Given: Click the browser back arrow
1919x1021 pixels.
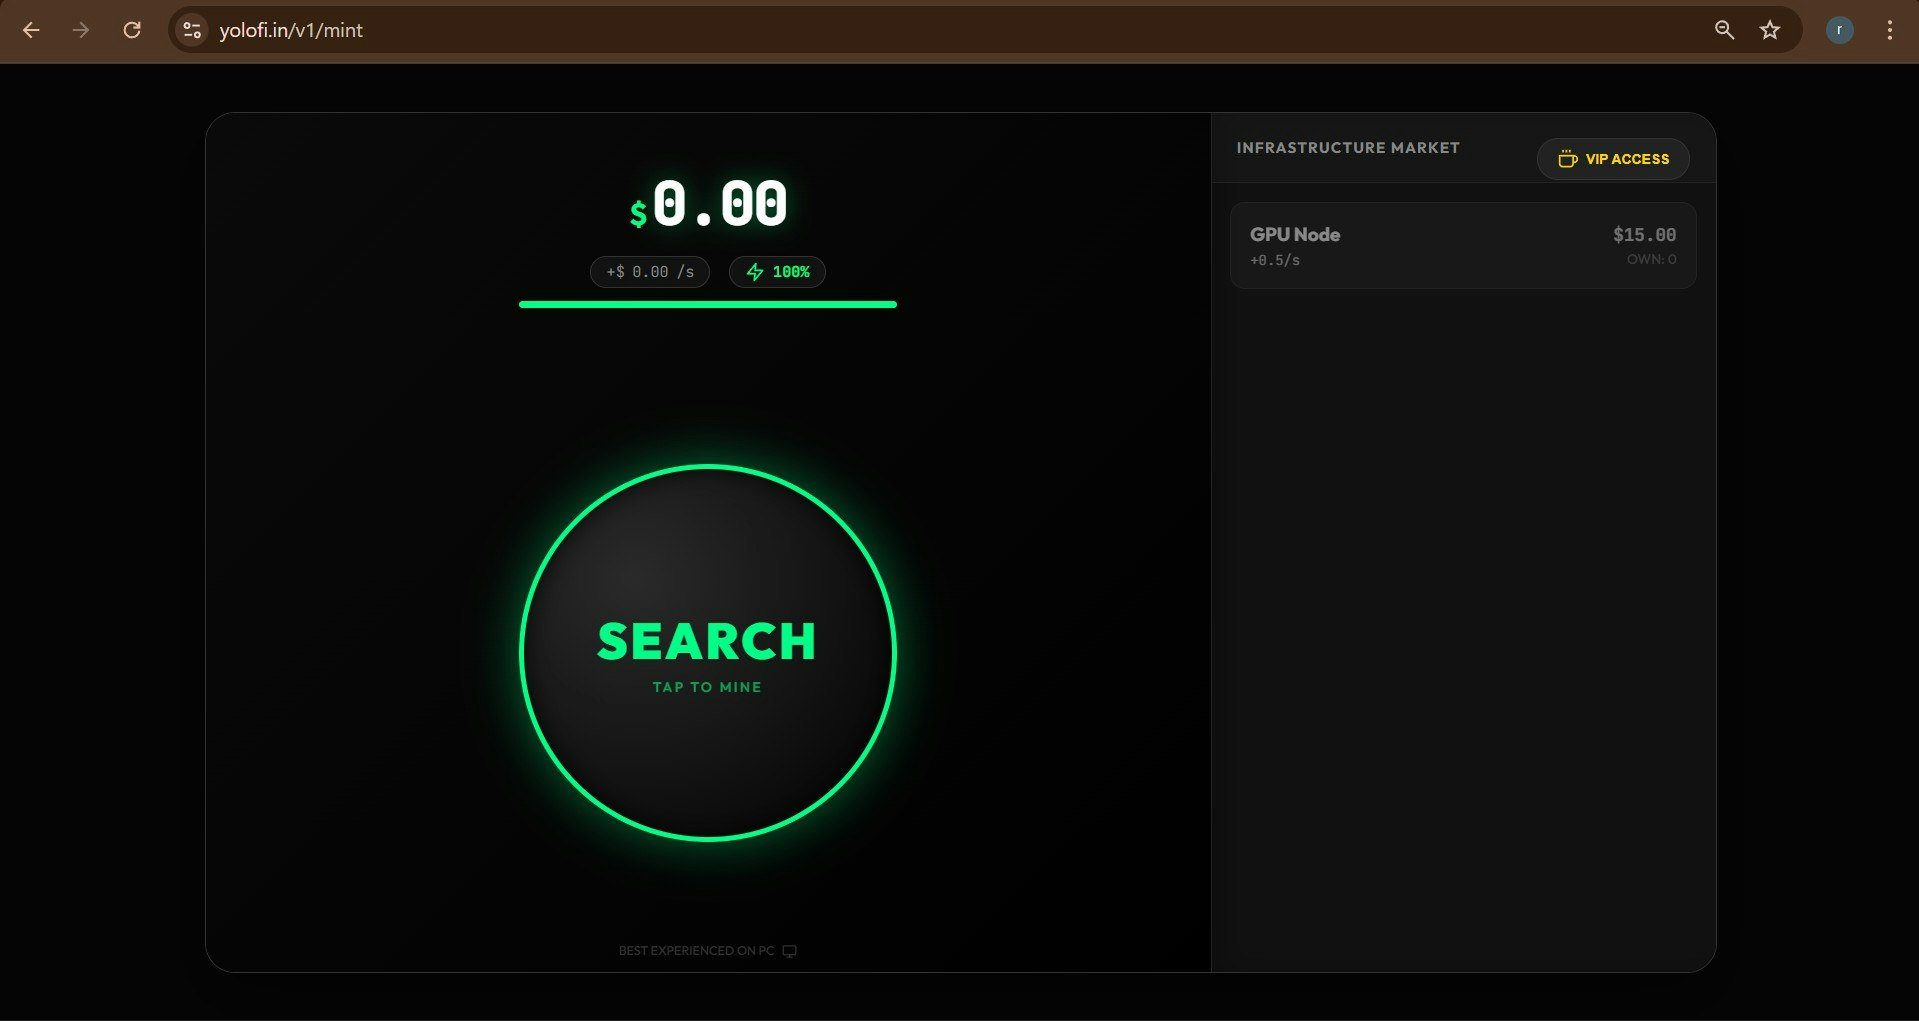Looking at the screenshot, I should [31, 30].
